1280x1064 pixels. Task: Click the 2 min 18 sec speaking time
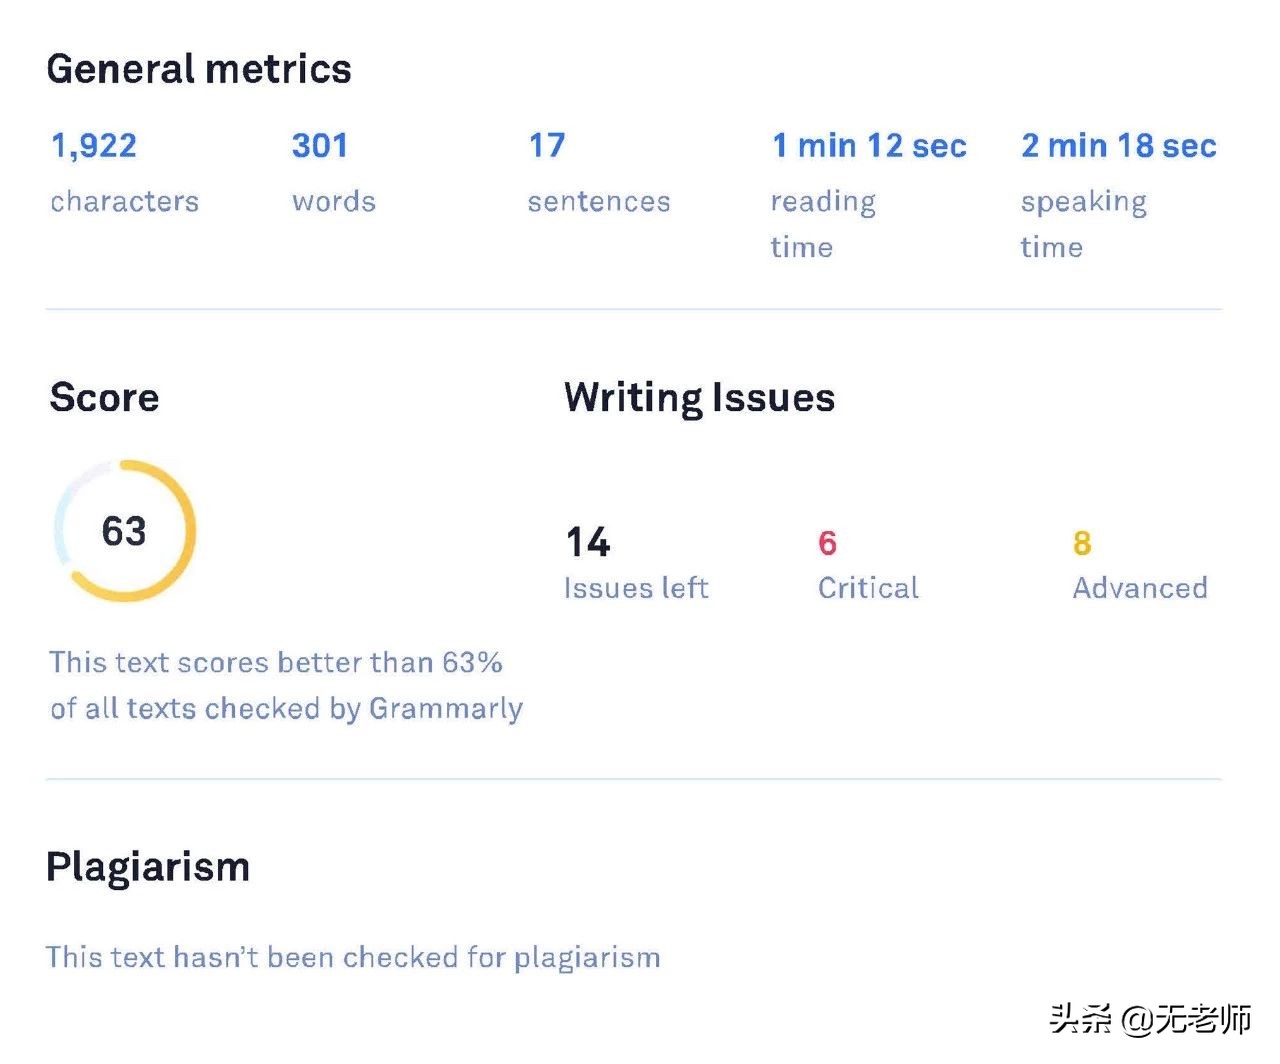click(1118, 146)
